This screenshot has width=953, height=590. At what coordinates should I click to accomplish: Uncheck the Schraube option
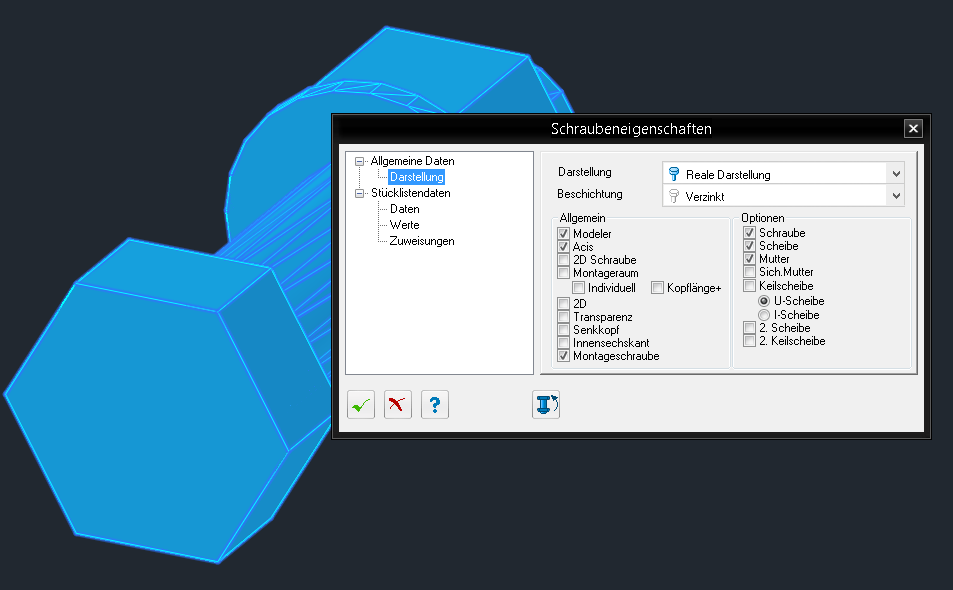[x=749, y=233]
